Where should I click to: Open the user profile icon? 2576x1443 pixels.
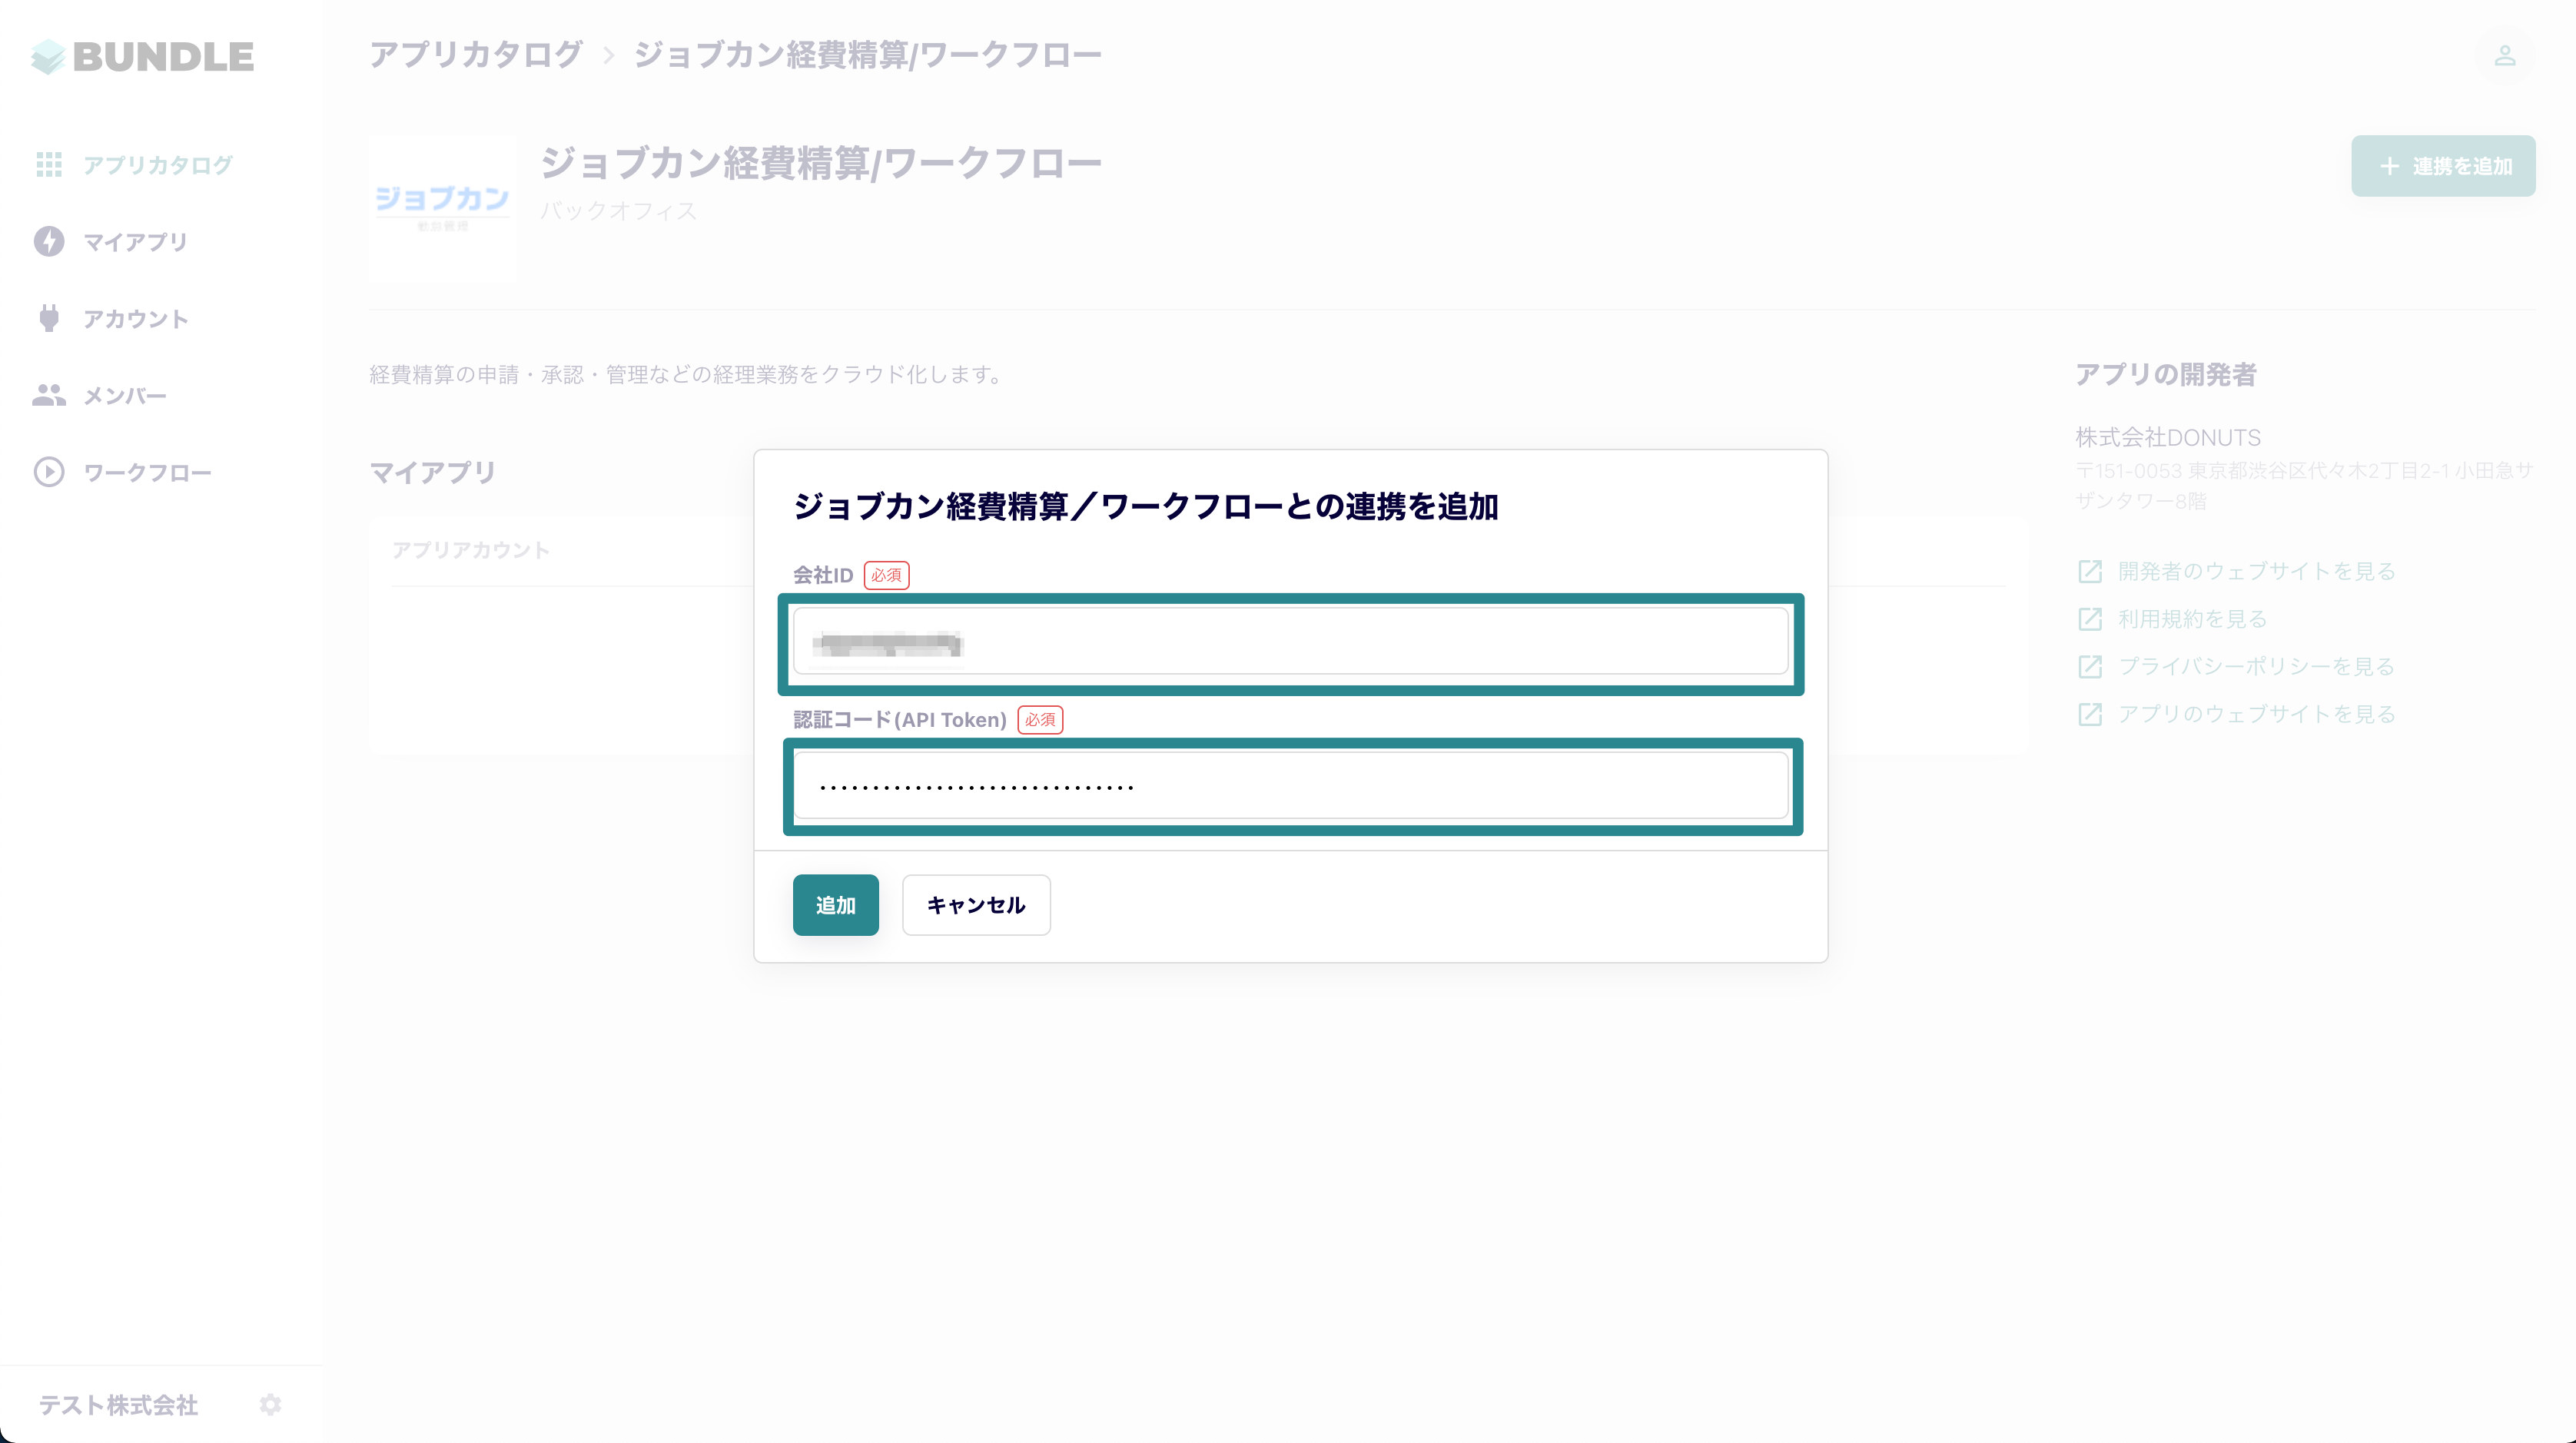pos(2504,55)
